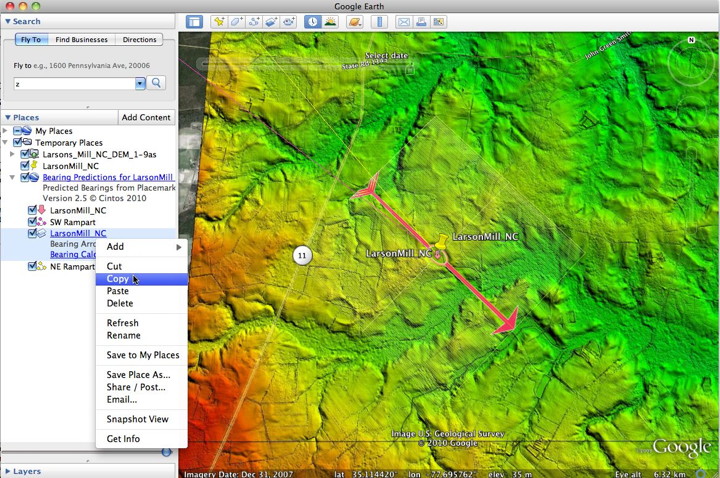
Task: Expand the Larsons_Mill_NC_DEM_1-9as folder
Action: (x=13, y=154)
